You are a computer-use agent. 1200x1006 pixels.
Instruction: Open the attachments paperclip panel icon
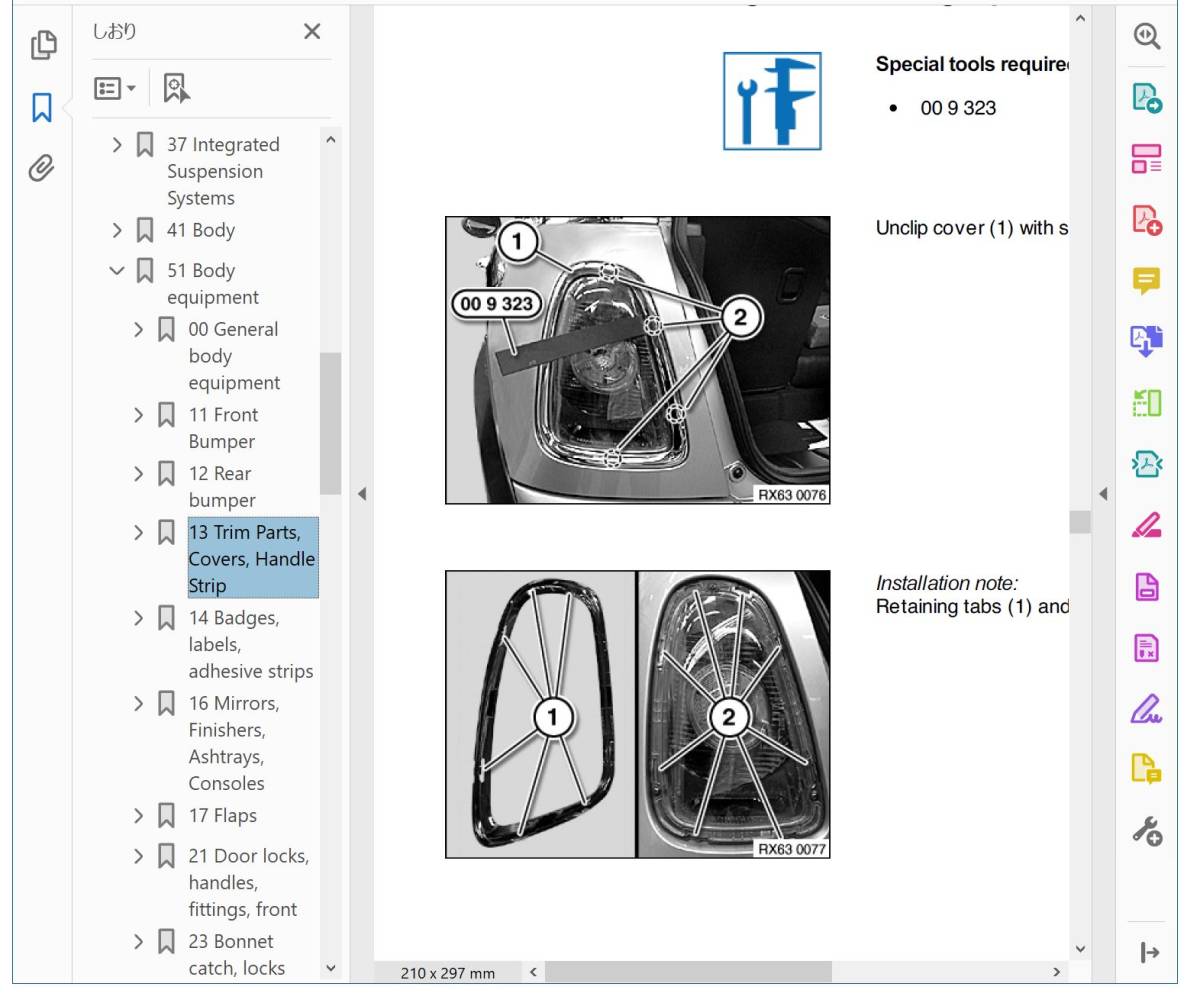point(41,168)
